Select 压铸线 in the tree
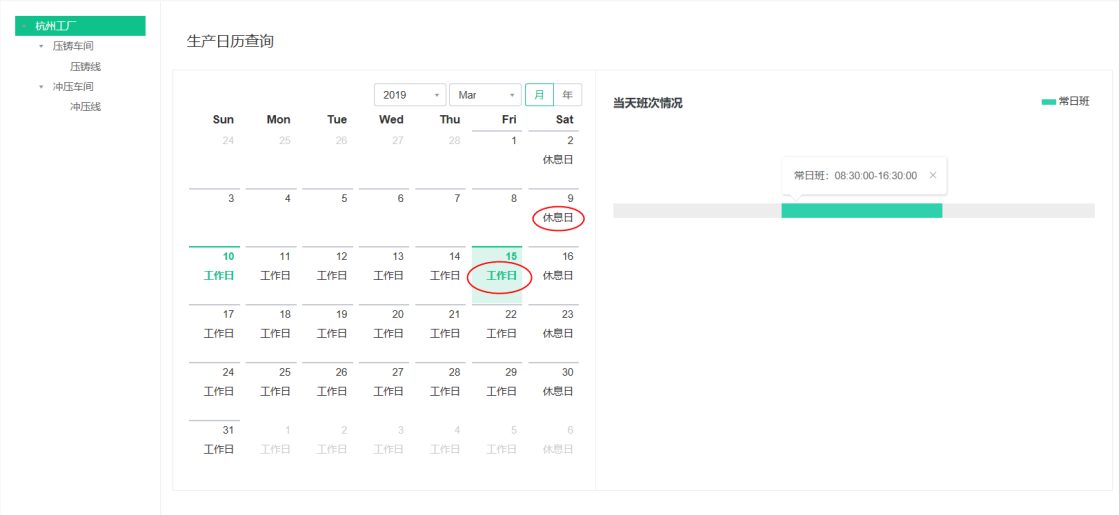Image resolution: width=1119 pixels, height=515 pixels. pyautogui.click(x=86, y=66)
